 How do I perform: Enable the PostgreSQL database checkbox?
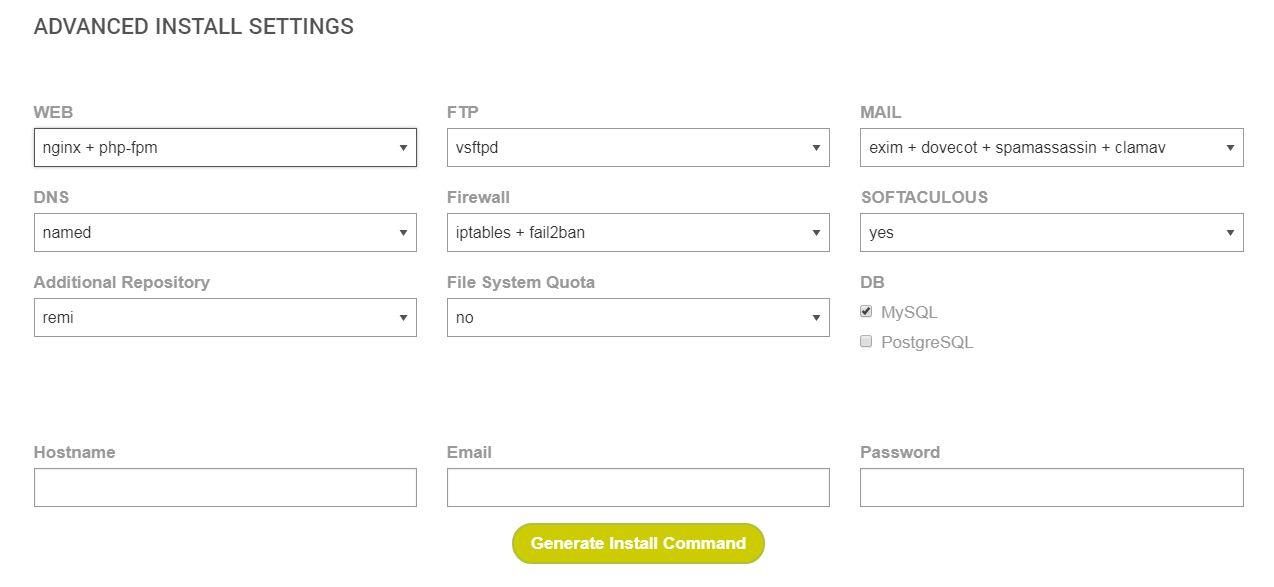866,342
